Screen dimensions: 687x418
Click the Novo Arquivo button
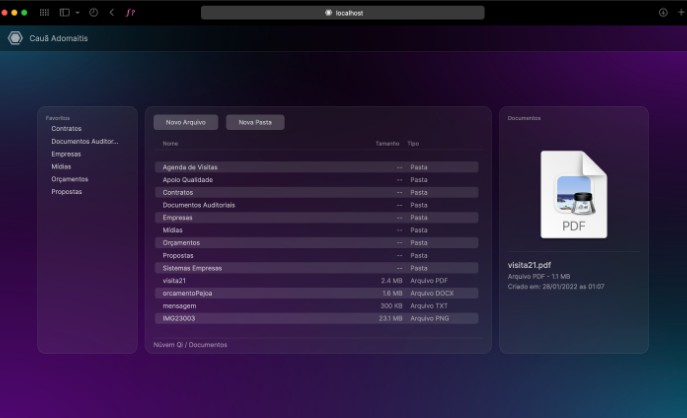(x=185, y=122)
